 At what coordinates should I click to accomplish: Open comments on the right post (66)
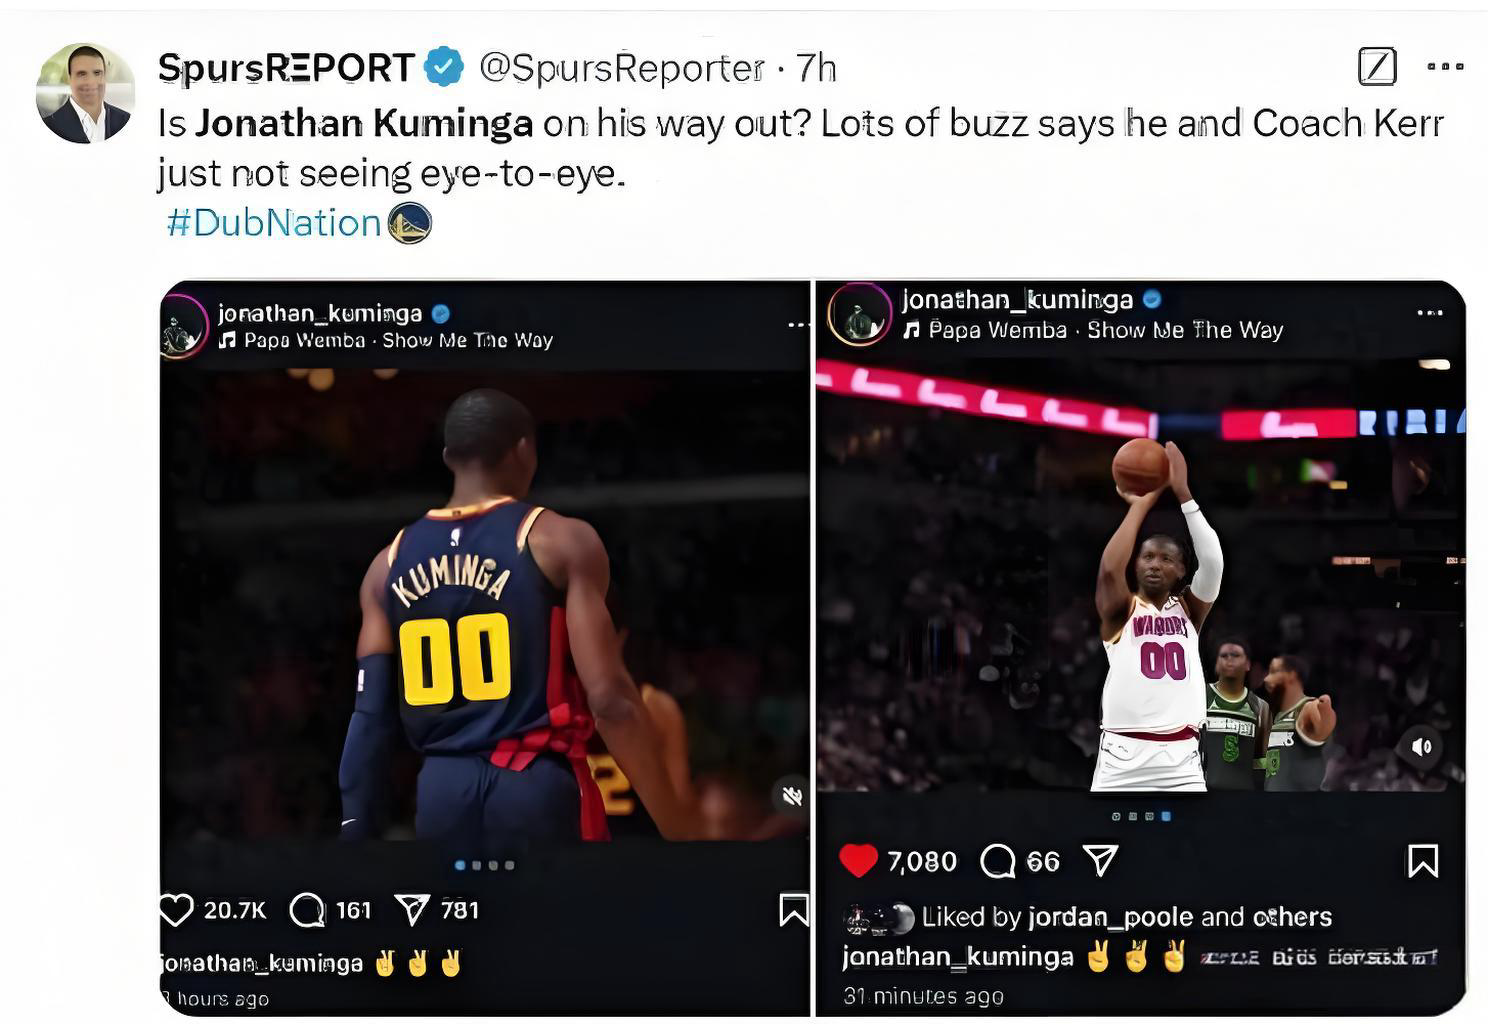click(x=998, y=860)
